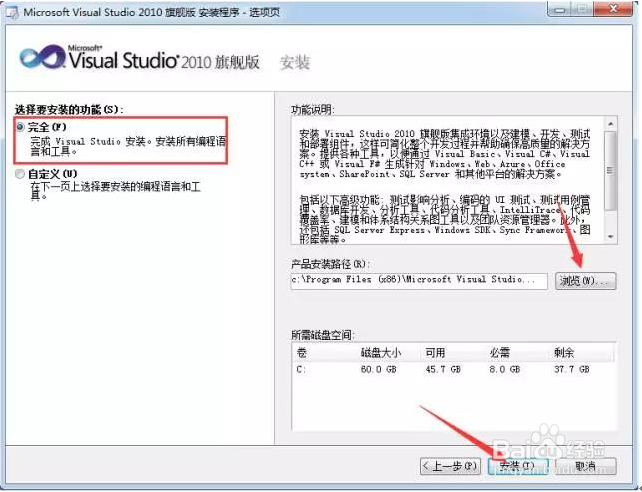Click the 45.7 GB available value

point(443,370)
